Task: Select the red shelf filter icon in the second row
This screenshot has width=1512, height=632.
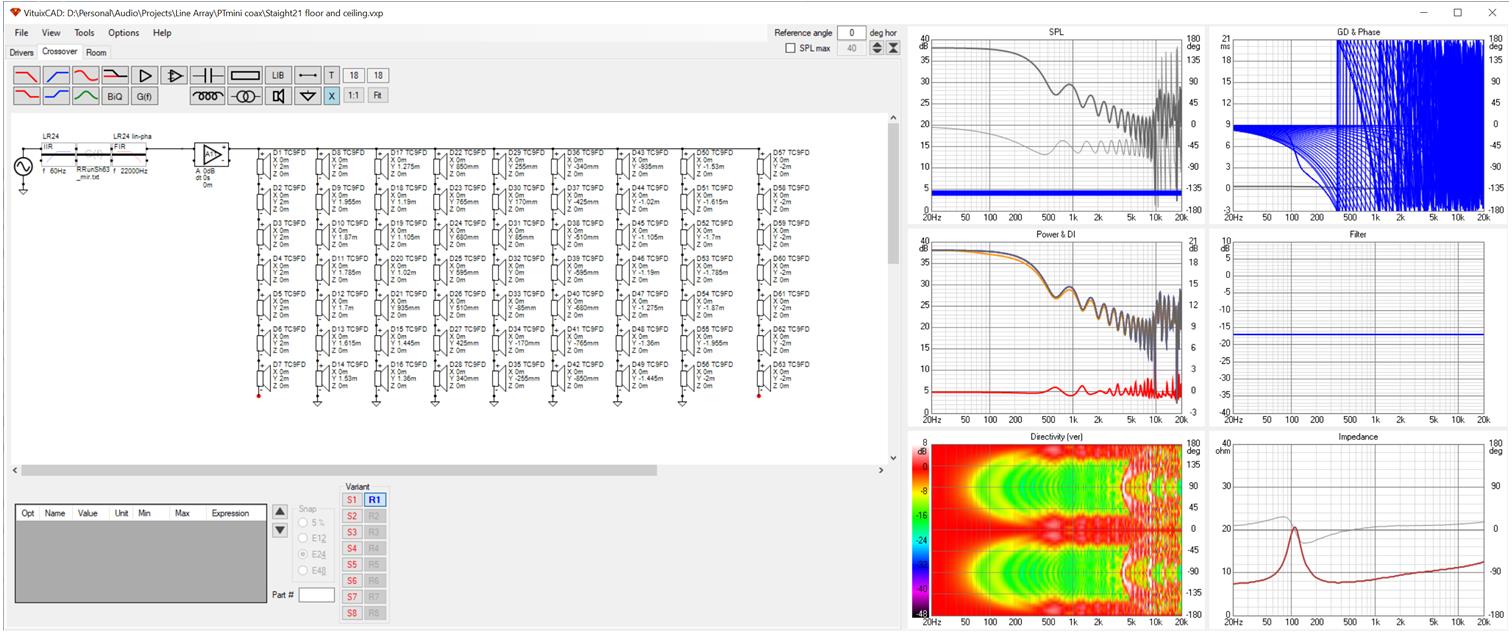Action: (x=27, y=96)
